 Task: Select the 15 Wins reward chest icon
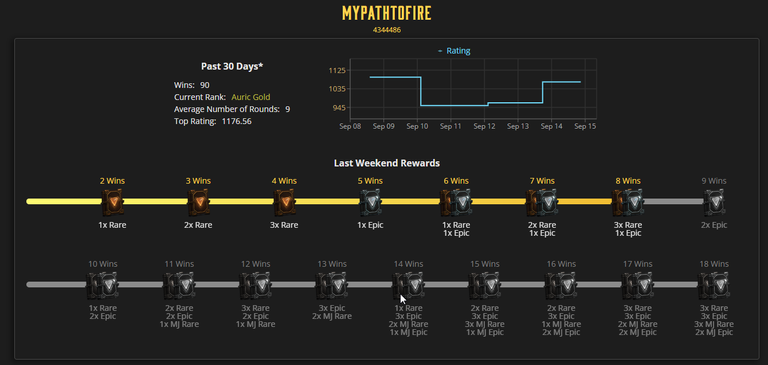pos(484,285)
